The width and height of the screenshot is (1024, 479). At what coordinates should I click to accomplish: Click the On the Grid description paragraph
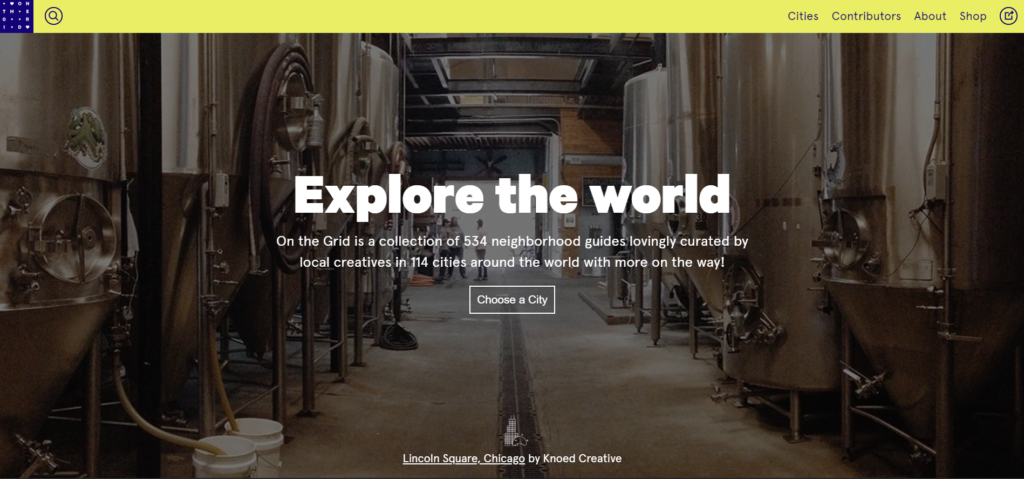(512, 252)
